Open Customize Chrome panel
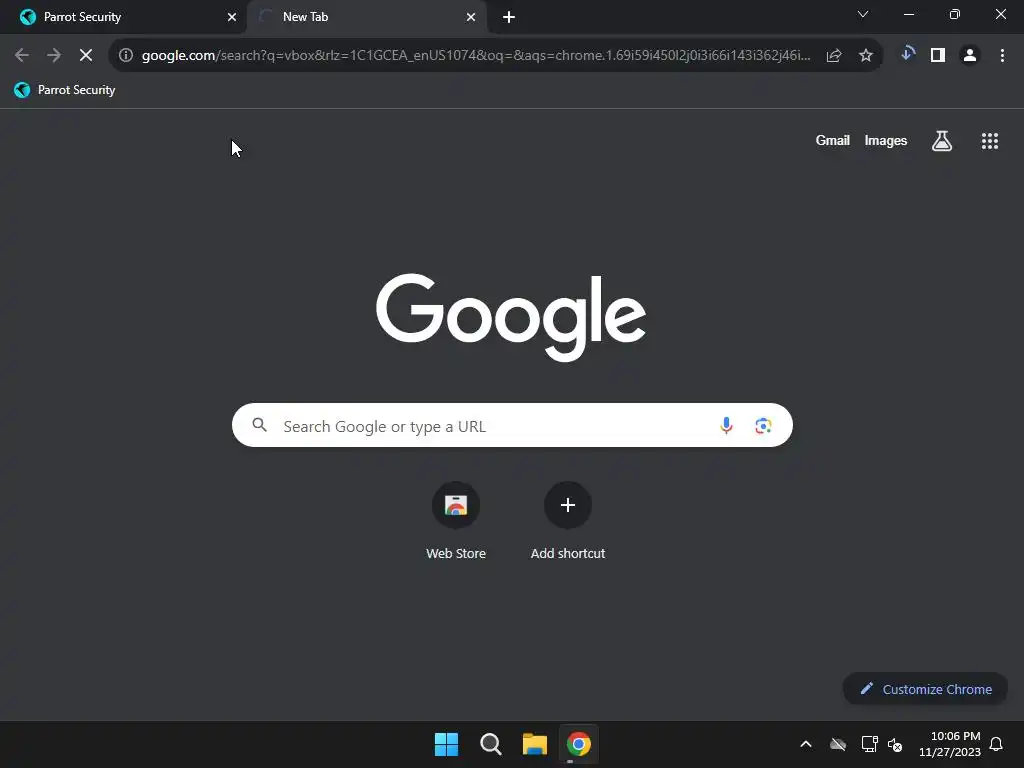 pyautogui.click(x=925, y=689)
